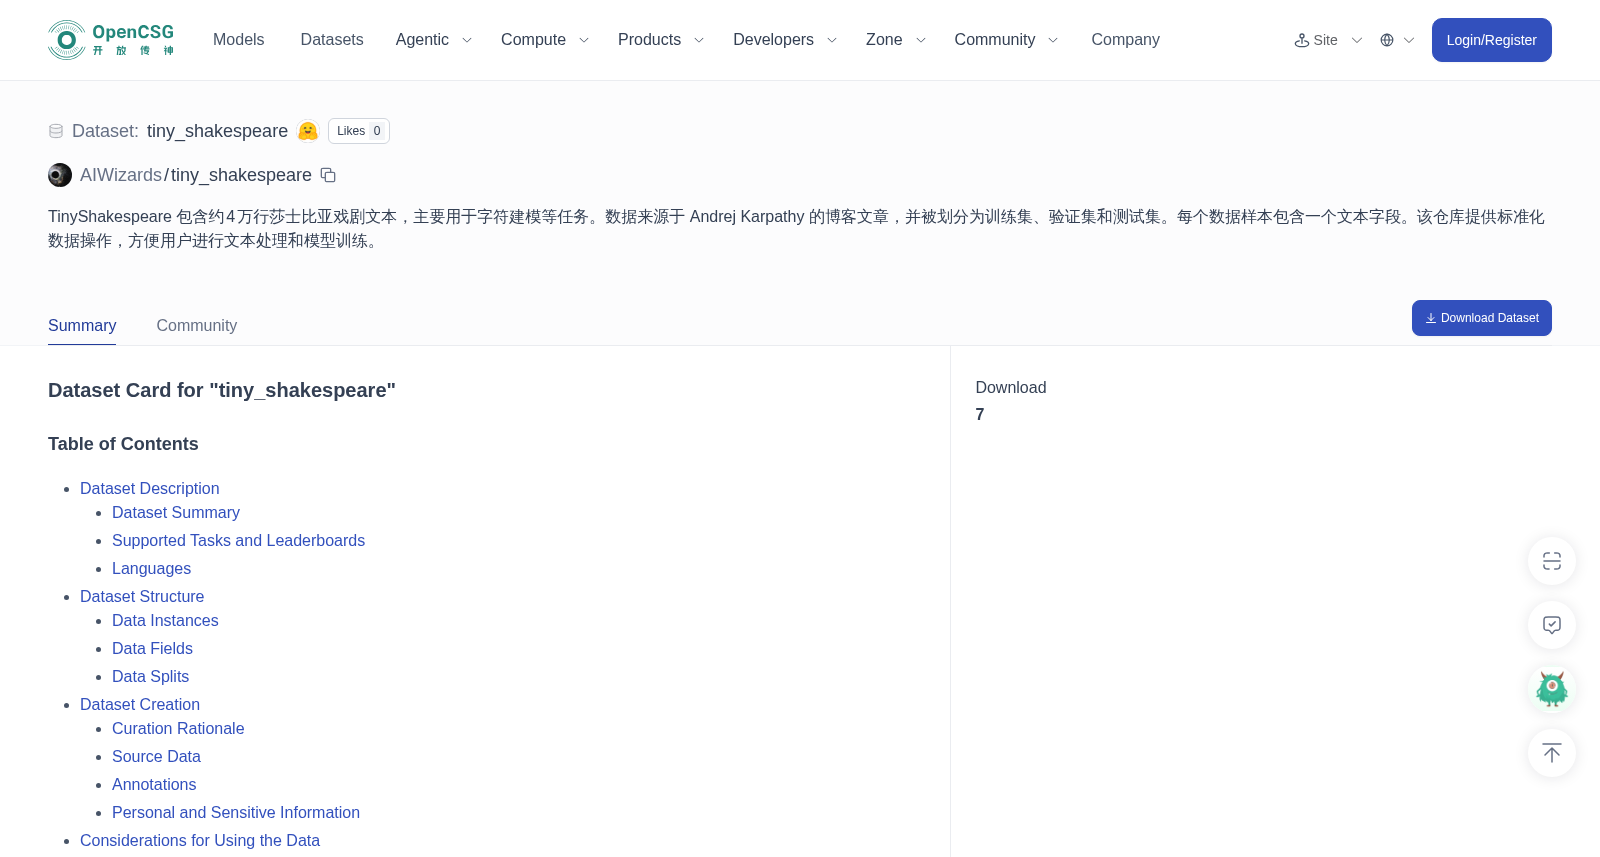This screenshot has height=857, width=1600.
Task: Open the Data Fields link
Action: [x=152, y=648]
